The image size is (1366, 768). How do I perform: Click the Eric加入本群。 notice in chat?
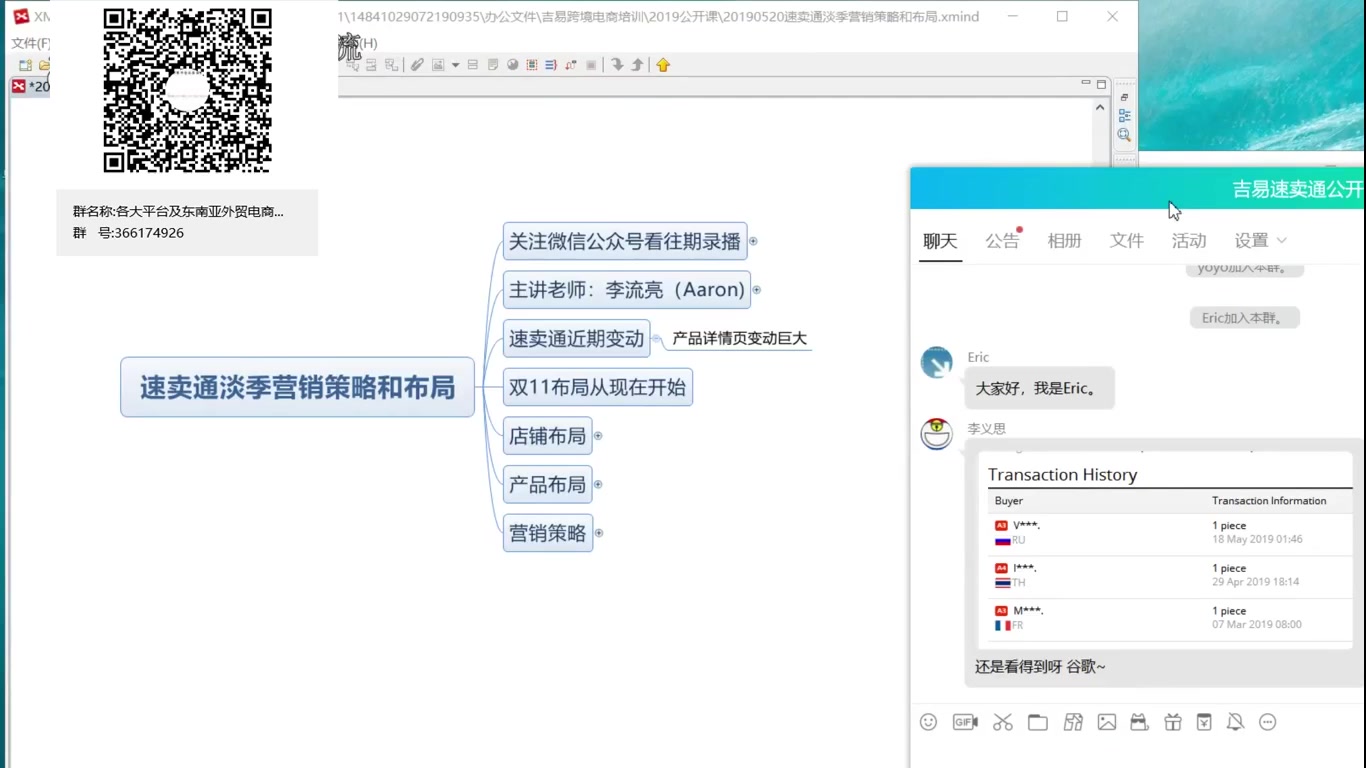click(1244, 318)
